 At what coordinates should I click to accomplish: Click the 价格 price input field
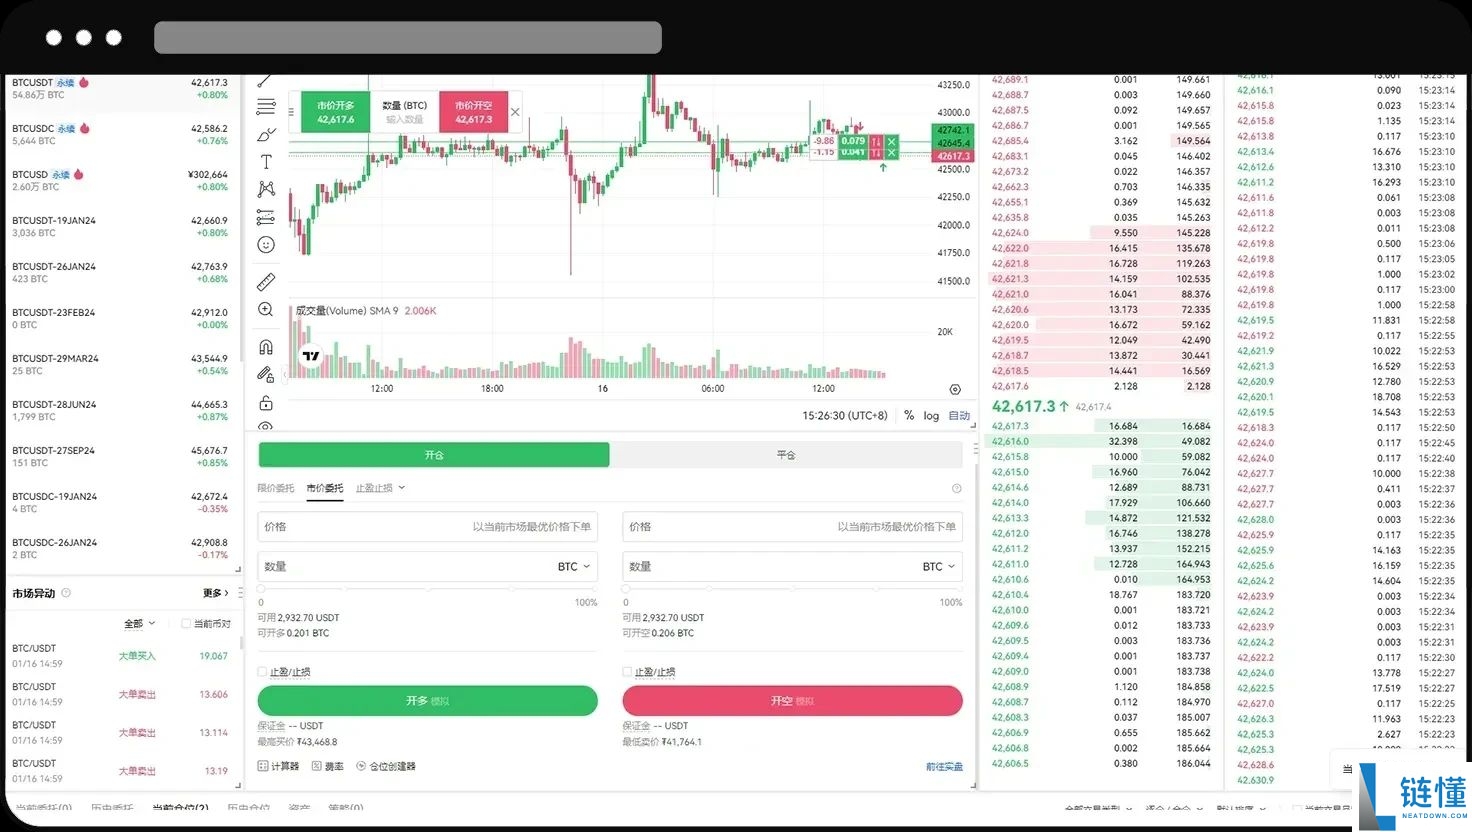click(x=400, y=527)
